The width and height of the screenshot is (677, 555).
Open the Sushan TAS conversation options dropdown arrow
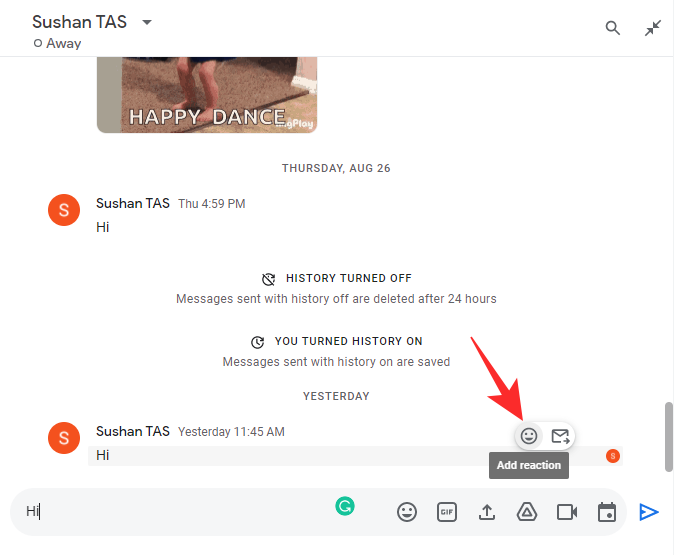coord(147,22)
